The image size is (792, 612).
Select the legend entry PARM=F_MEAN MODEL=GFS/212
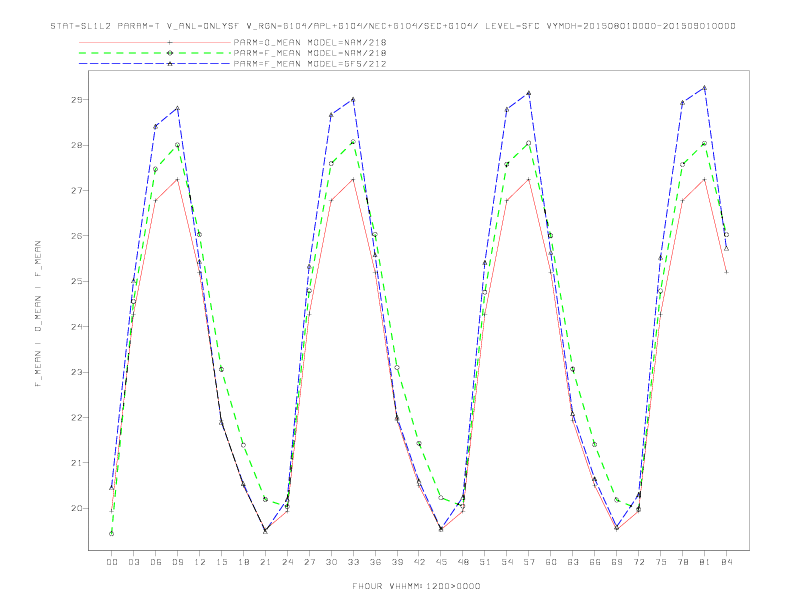[310, 64]
